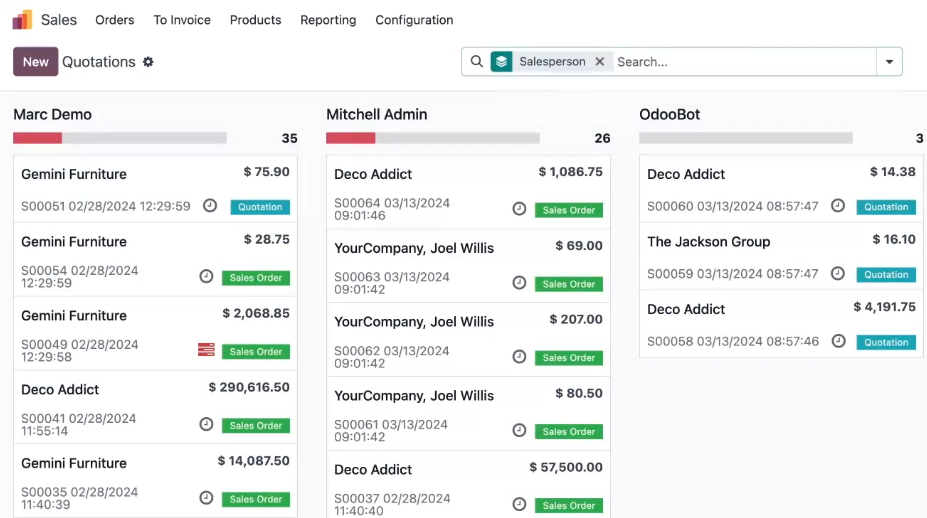The image size is (927, 518).
Task: Click activity clock on order S00063
Action: point(519,283)
